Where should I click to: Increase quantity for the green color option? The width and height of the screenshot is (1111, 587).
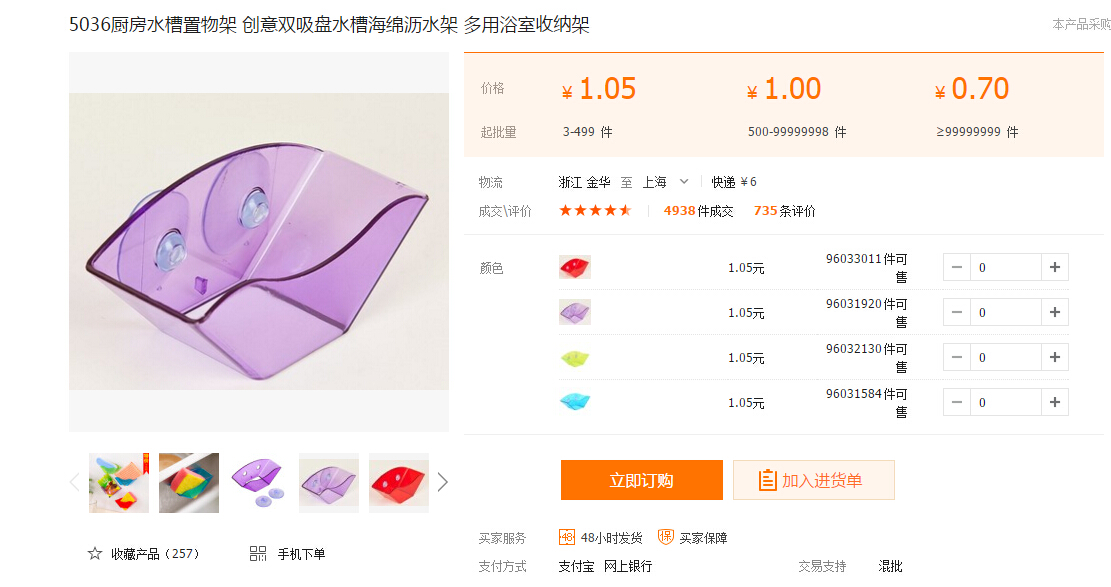coord(1055,357)
